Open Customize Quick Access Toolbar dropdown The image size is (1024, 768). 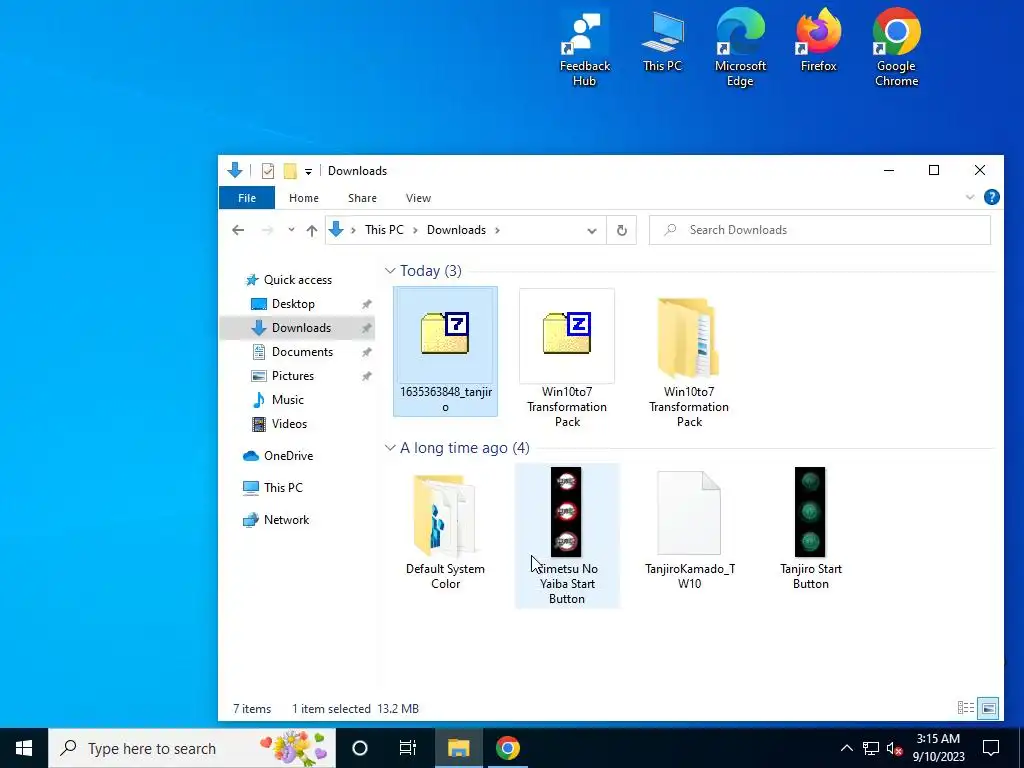tap(308, 172)
